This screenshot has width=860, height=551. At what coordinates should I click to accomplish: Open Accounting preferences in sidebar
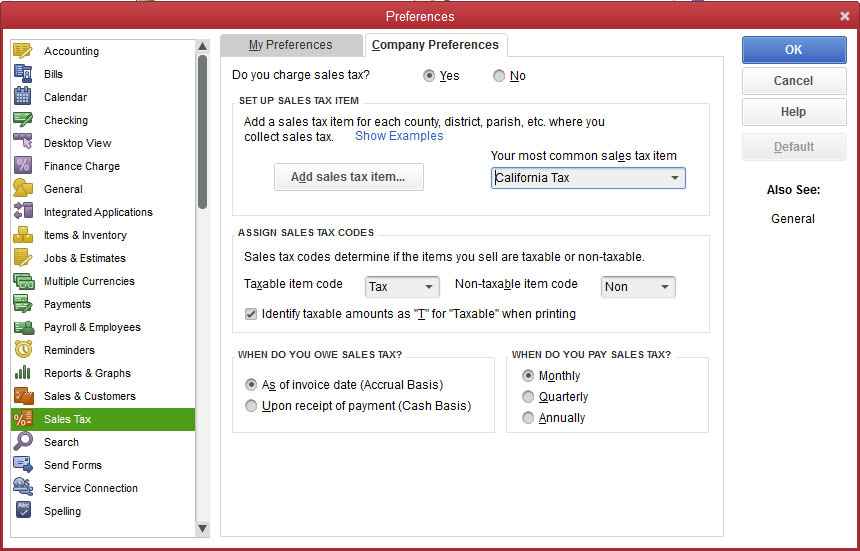(x=103, y=51)
